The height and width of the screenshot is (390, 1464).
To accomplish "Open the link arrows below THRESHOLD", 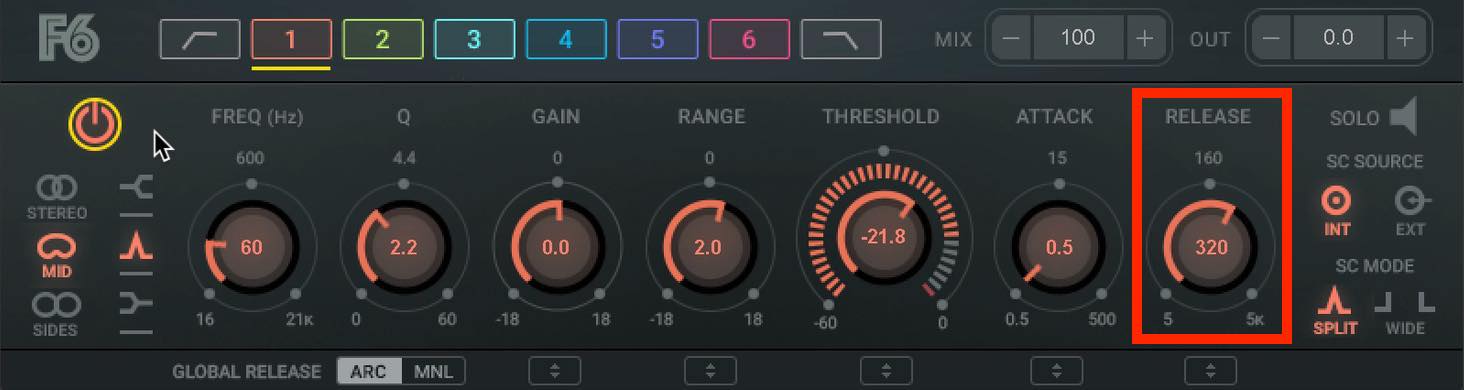I will pos(886,371).
